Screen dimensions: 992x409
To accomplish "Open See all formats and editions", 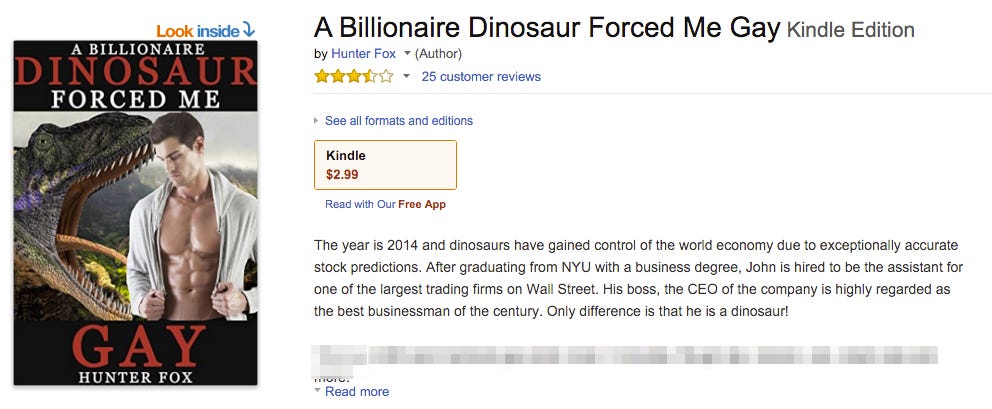I will (x=398, y=121).
